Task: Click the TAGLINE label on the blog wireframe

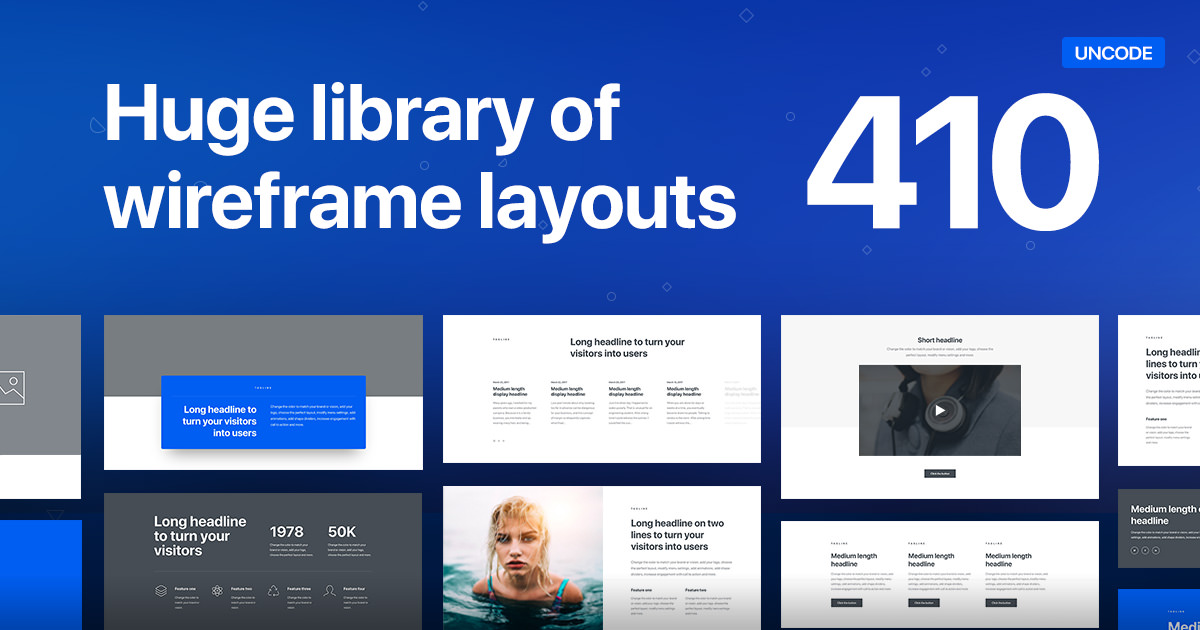Action: 499,339
